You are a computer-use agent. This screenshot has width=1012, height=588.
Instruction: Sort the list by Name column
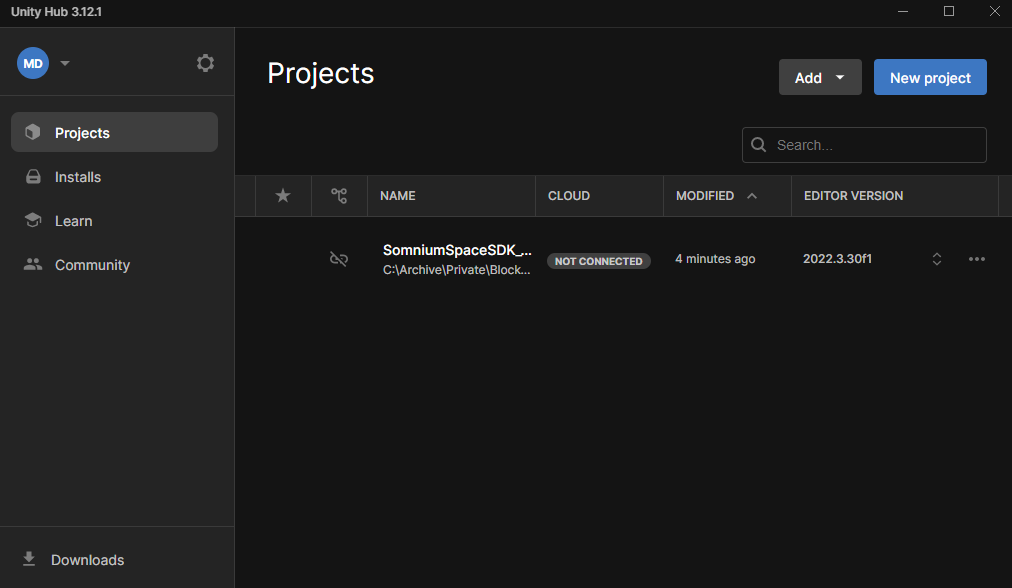tap(398, 196)
